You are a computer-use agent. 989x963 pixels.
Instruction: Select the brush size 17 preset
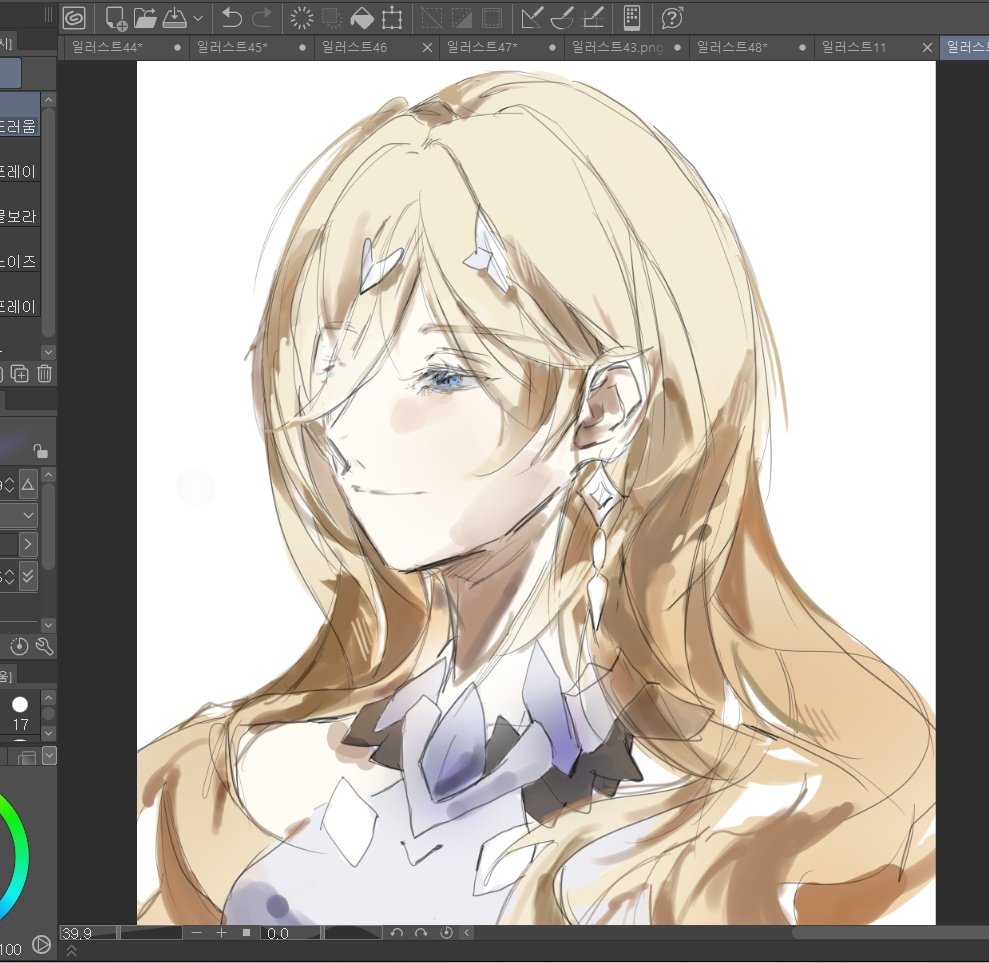(x=20, y=713)
